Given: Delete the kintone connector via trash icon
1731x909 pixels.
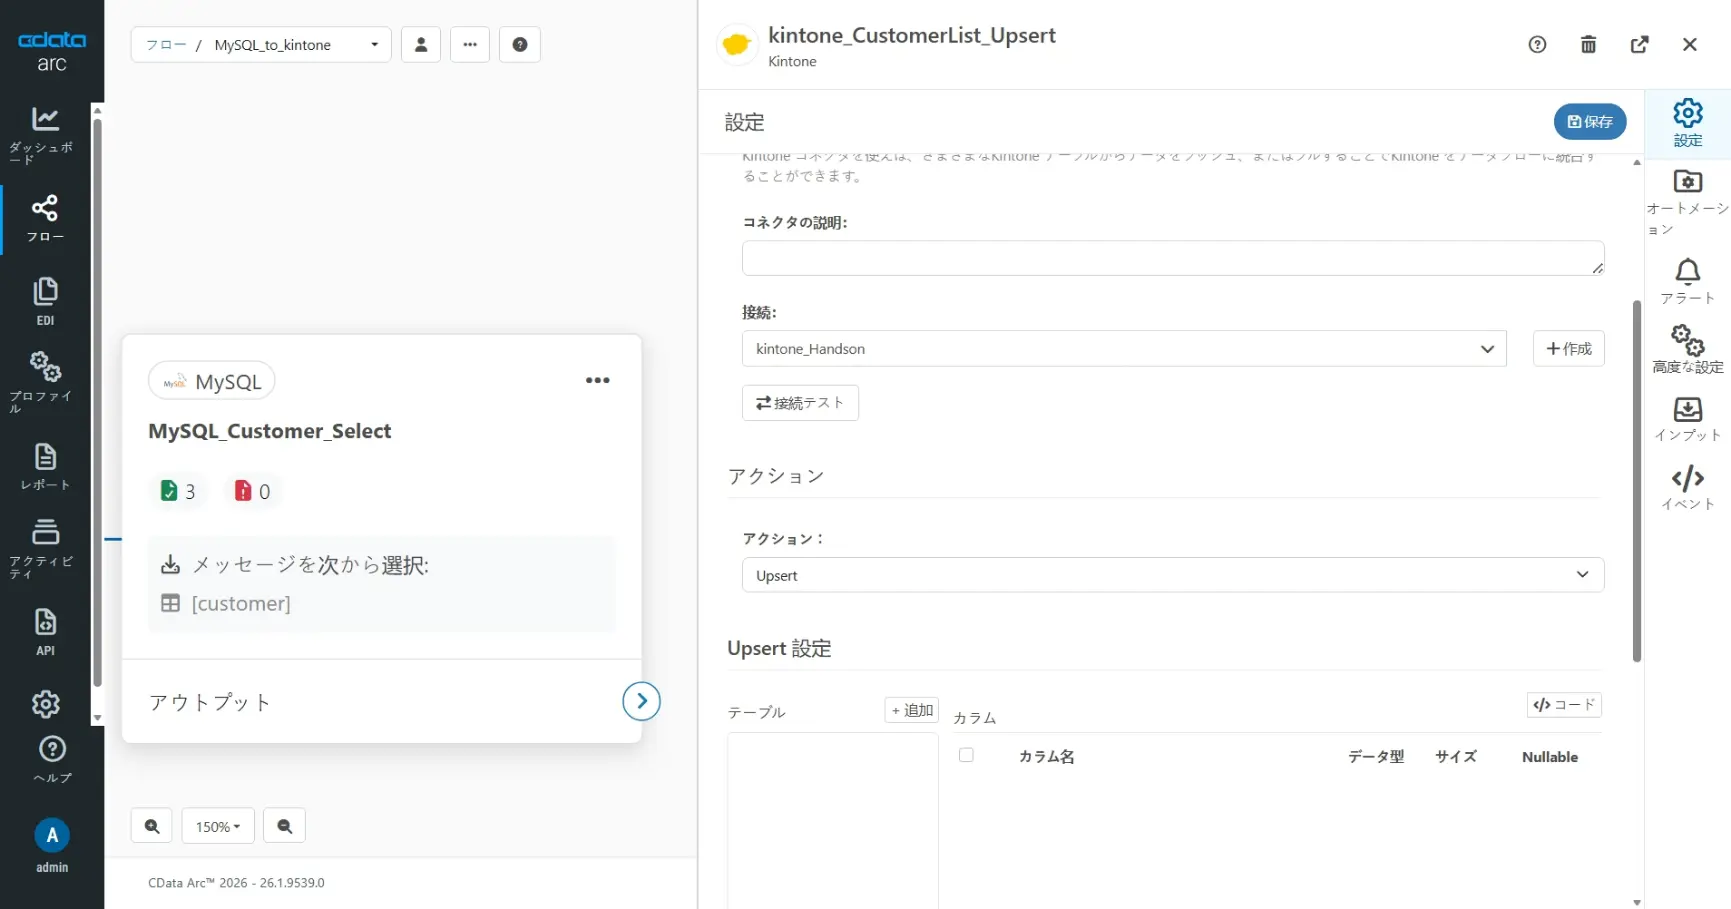Looking at the screenshot, I should [1588, 44].
